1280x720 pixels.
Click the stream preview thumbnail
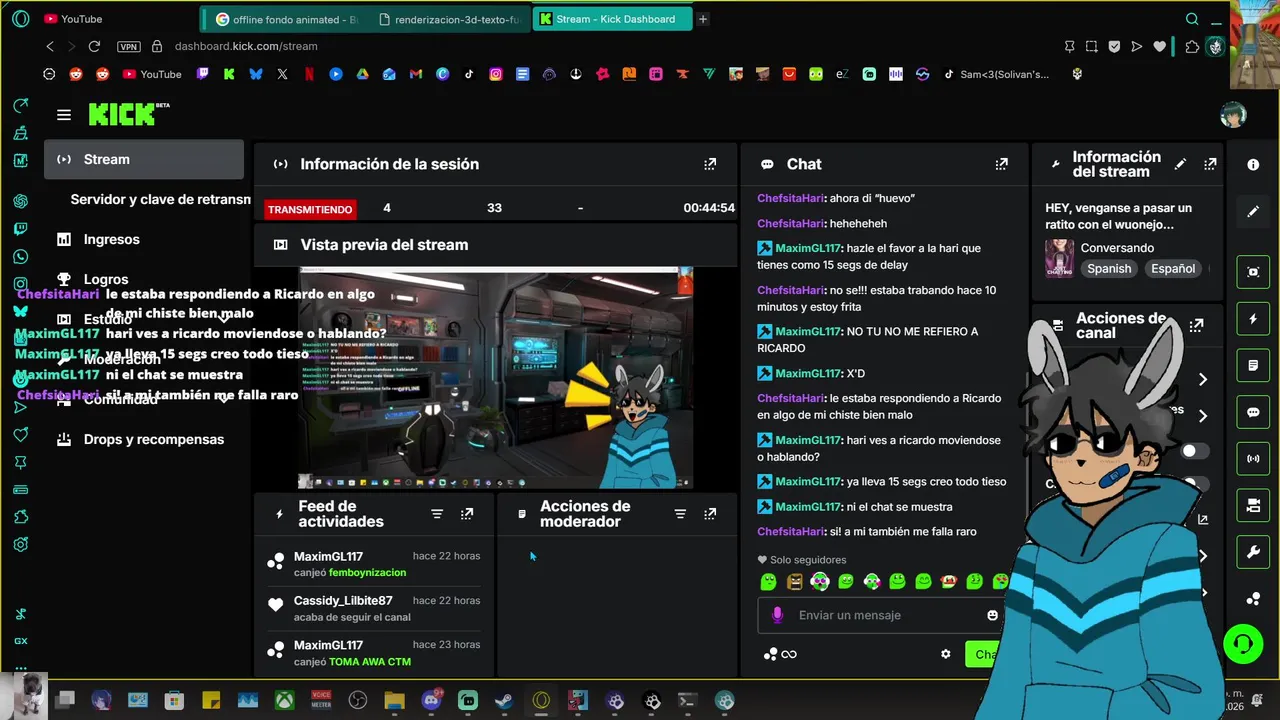tap(496, 378)
